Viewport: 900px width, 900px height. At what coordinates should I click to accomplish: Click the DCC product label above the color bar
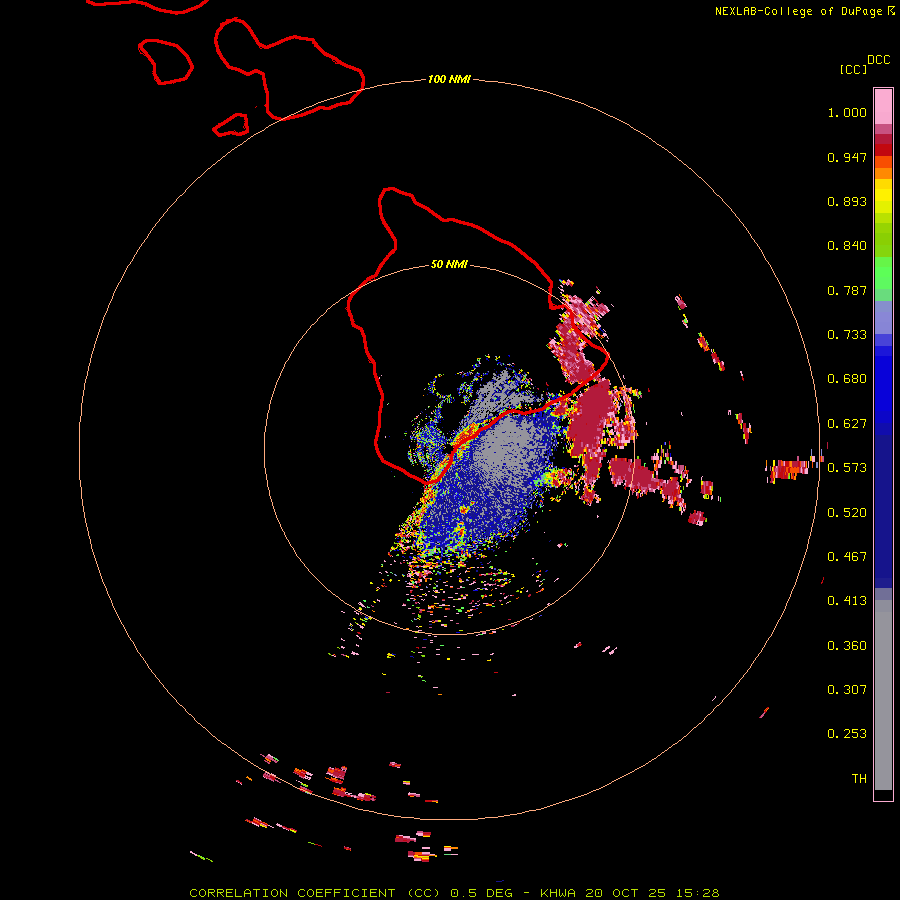click(x=878, y=60)
